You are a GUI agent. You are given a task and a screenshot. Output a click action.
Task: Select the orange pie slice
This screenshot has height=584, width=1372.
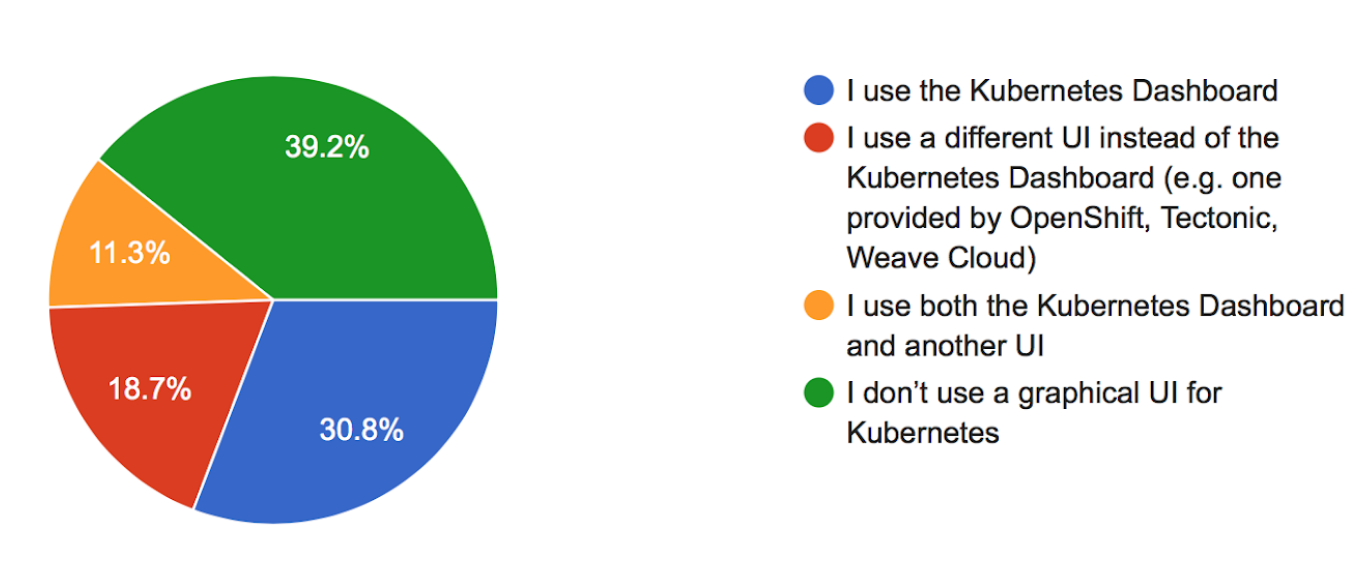[130, 250]
